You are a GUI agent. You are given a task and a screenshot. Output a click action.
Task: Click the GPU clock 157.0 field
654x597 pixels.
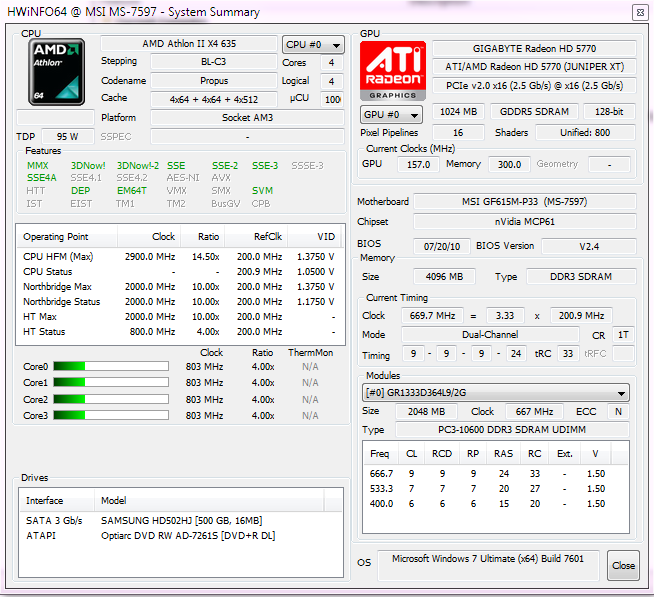418,164
